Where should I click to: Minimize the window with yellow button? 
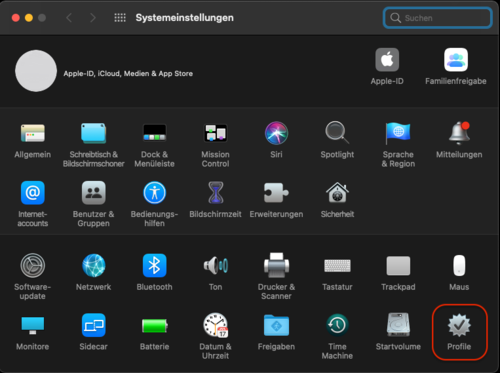click(x=29, y=18)
